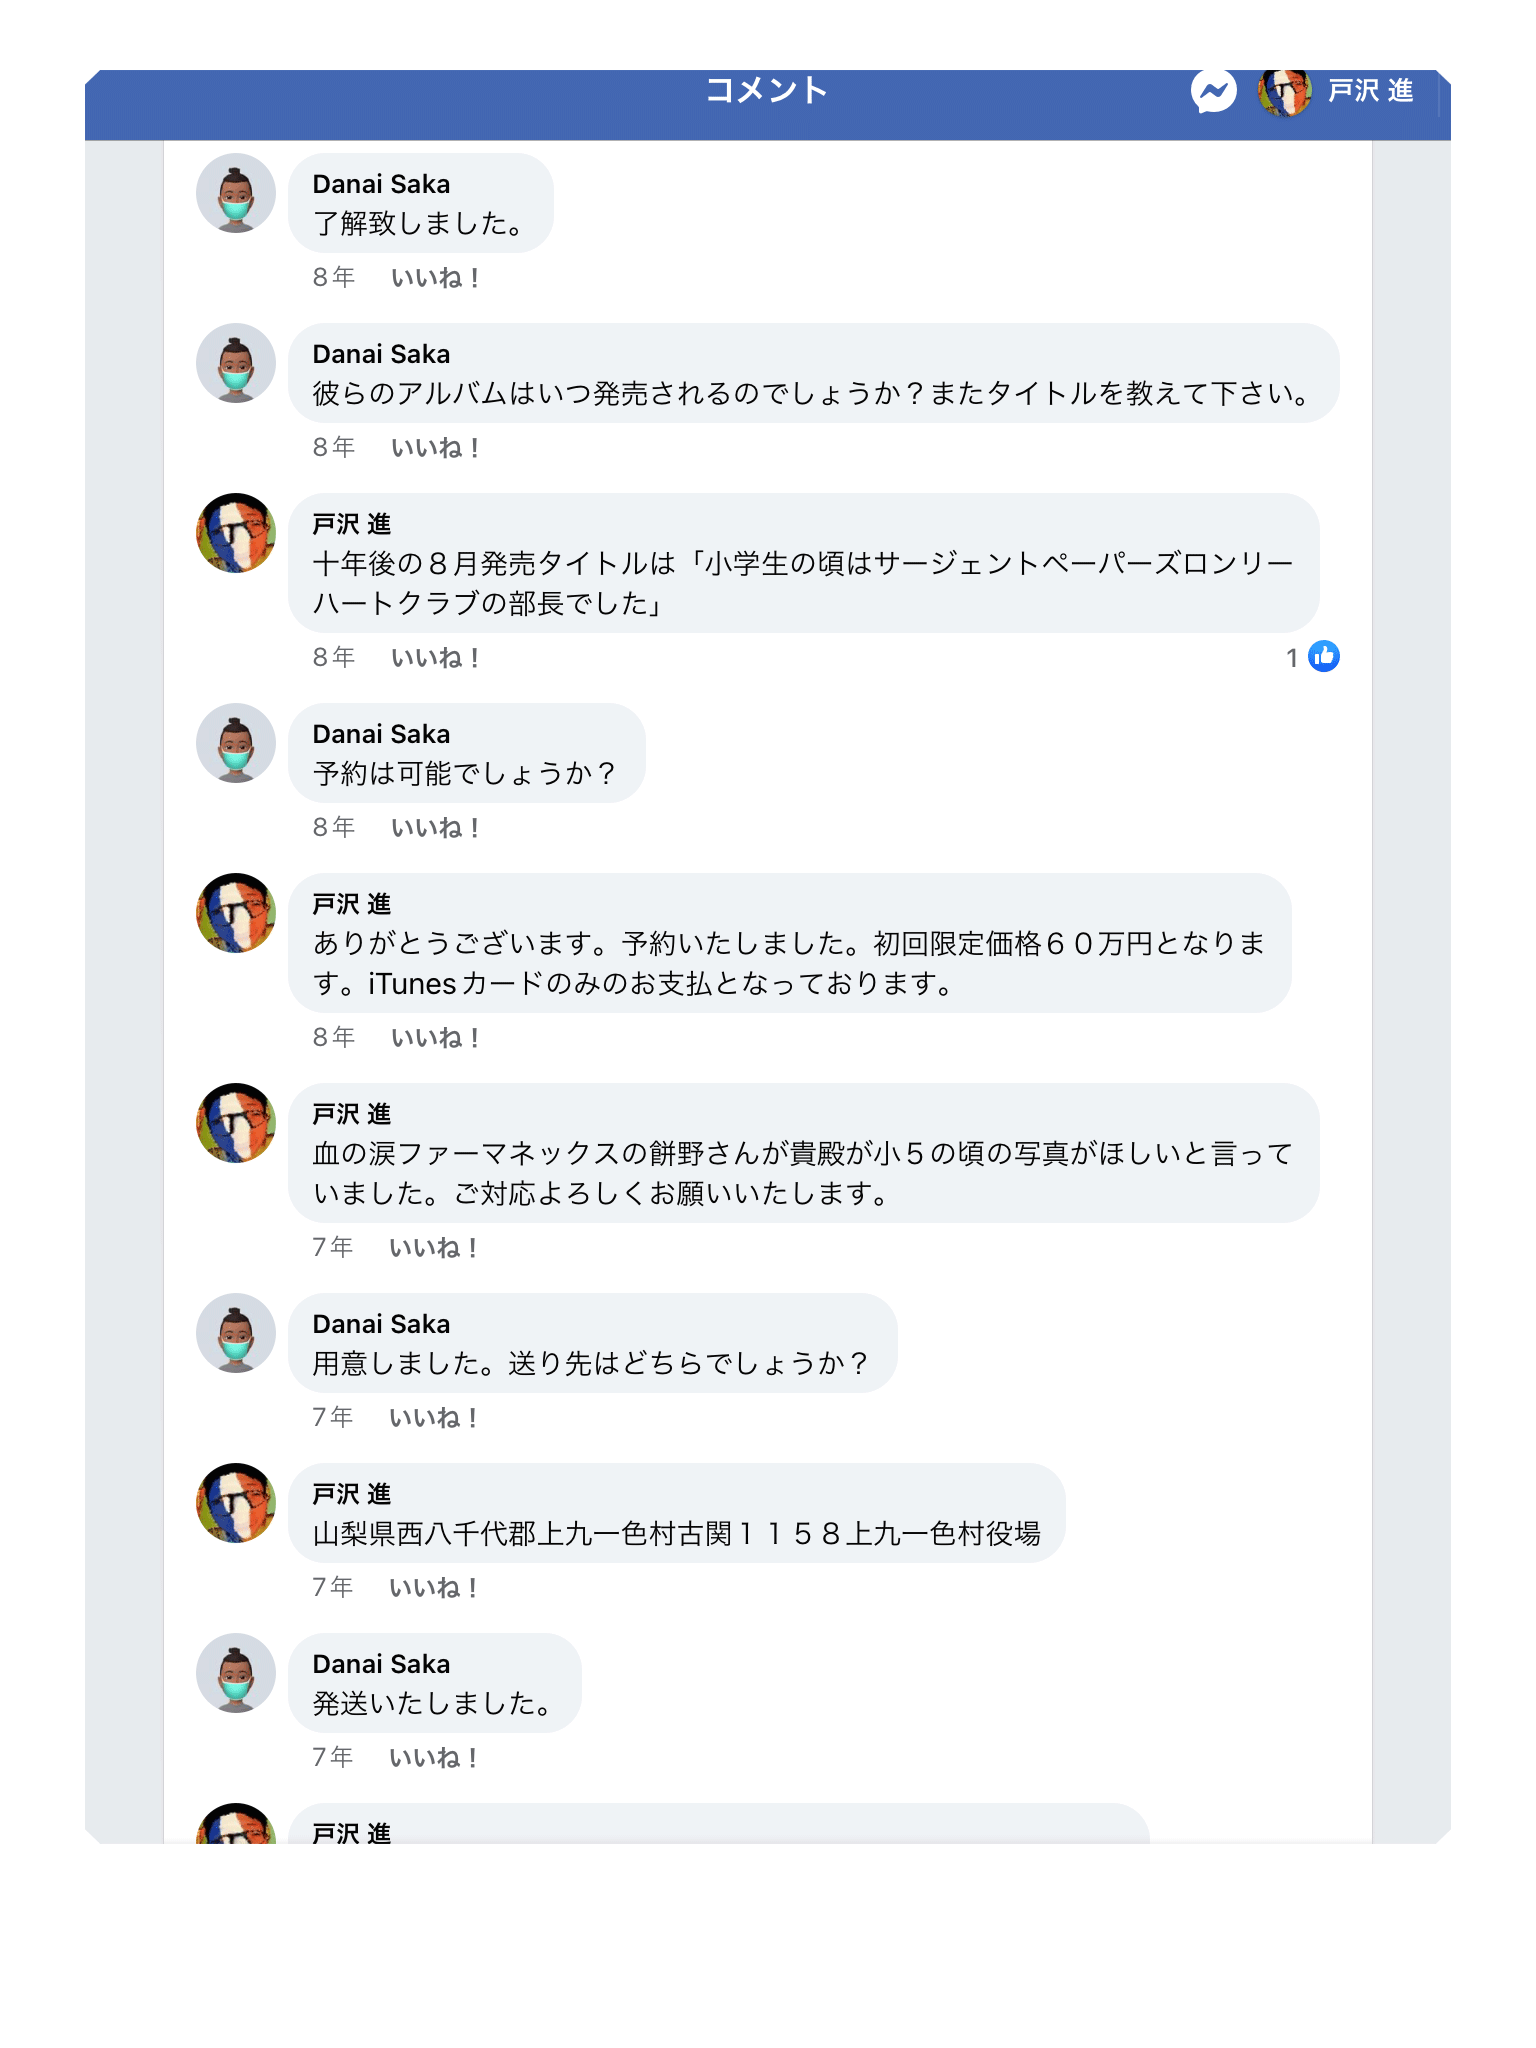Click Danai Saka's avatar beside 予約は可能でしょうか
1536x2048 pixels.
coord(236,743)
